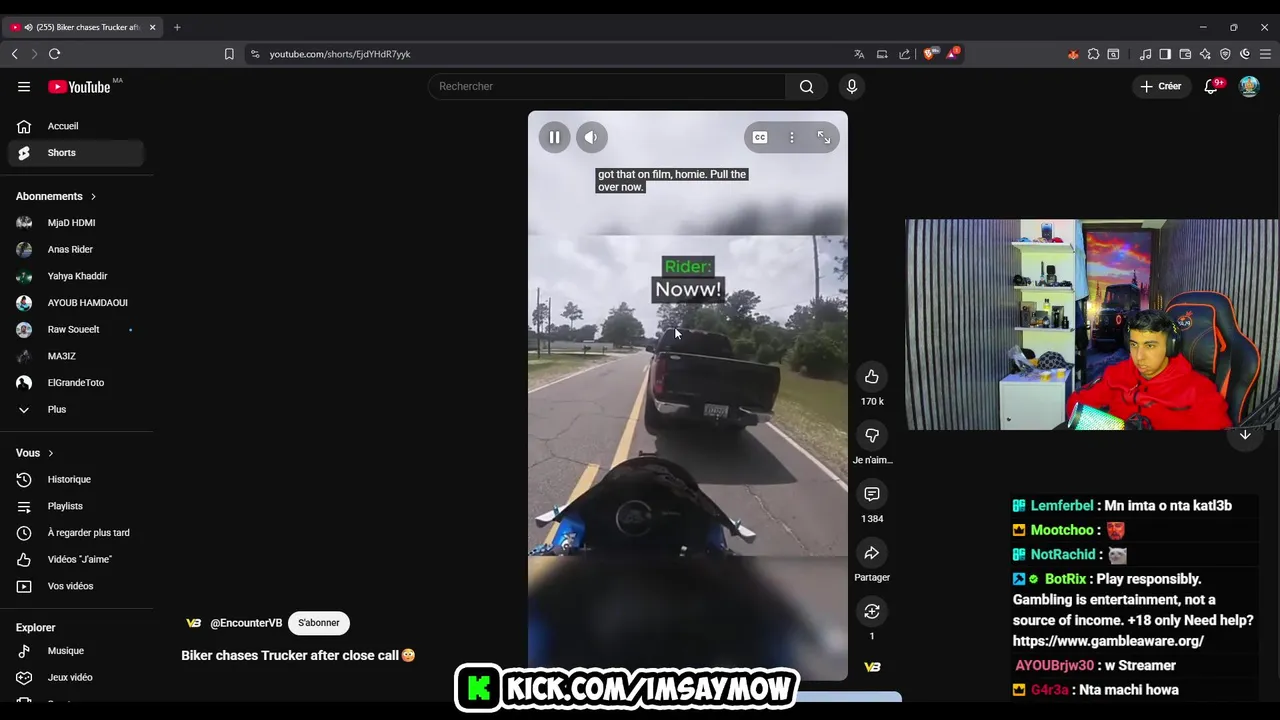
Task: Select Shorts in the sidebar
Action: [x=76, y=153]
